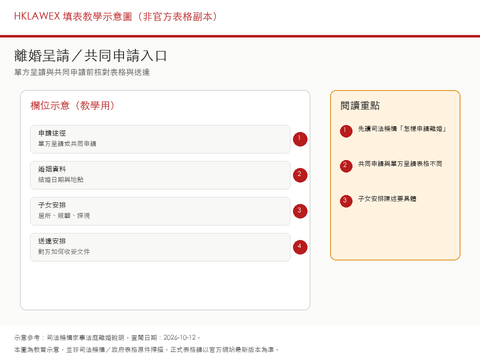480x360 pixels.
Task: Click the 閱讀重點 panel heading
Action: coord(360,106)
